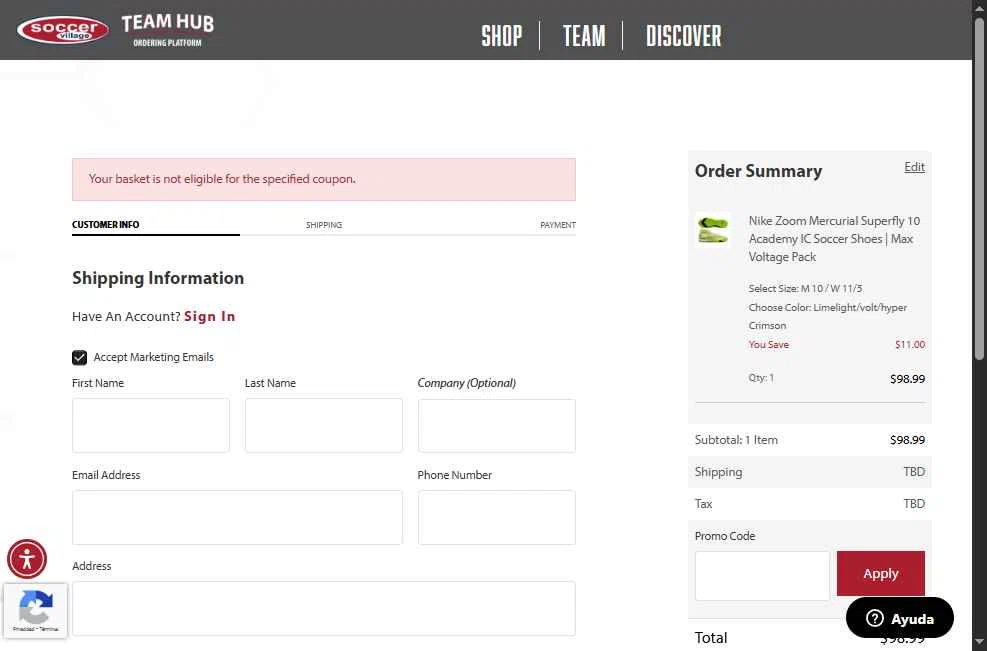The width and height of the screenshot is (987, 651).
Task: Open the Ayuda help chat button
Action: click(900, 618)
